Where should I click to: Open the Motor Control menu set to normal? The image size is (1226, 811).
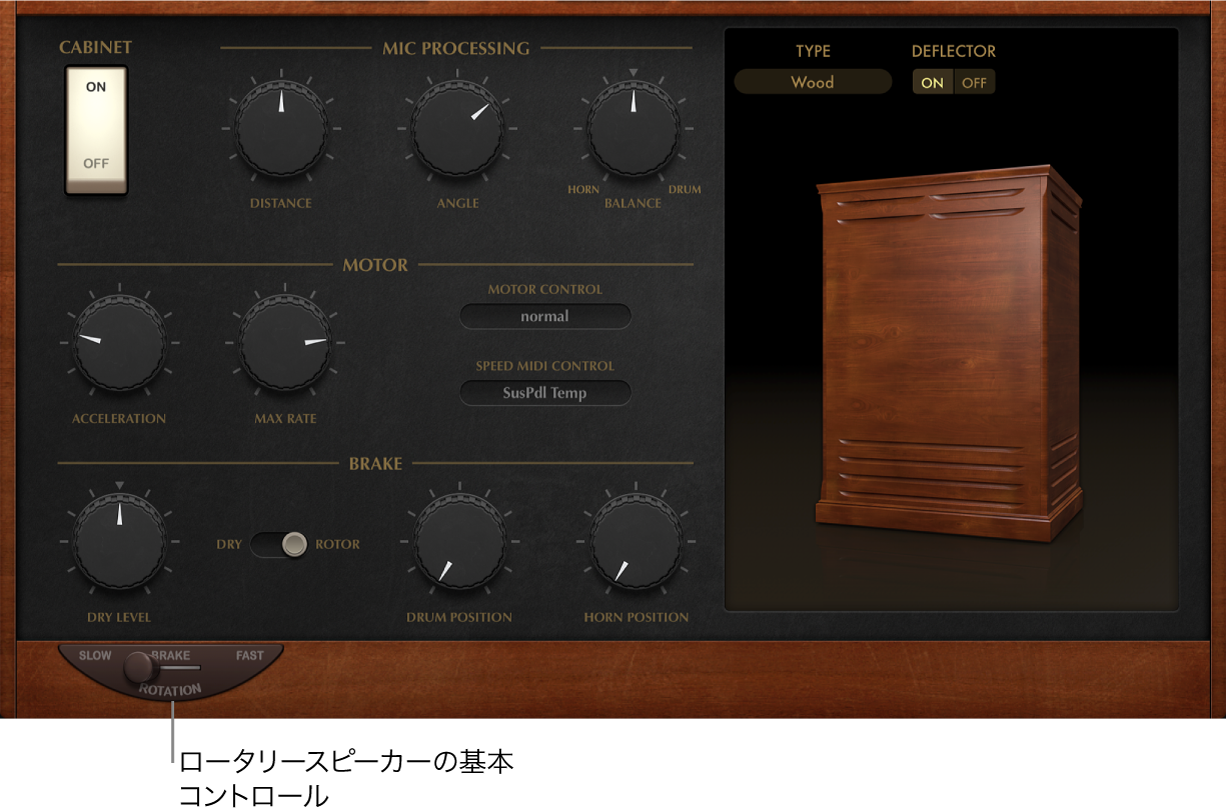545,316
